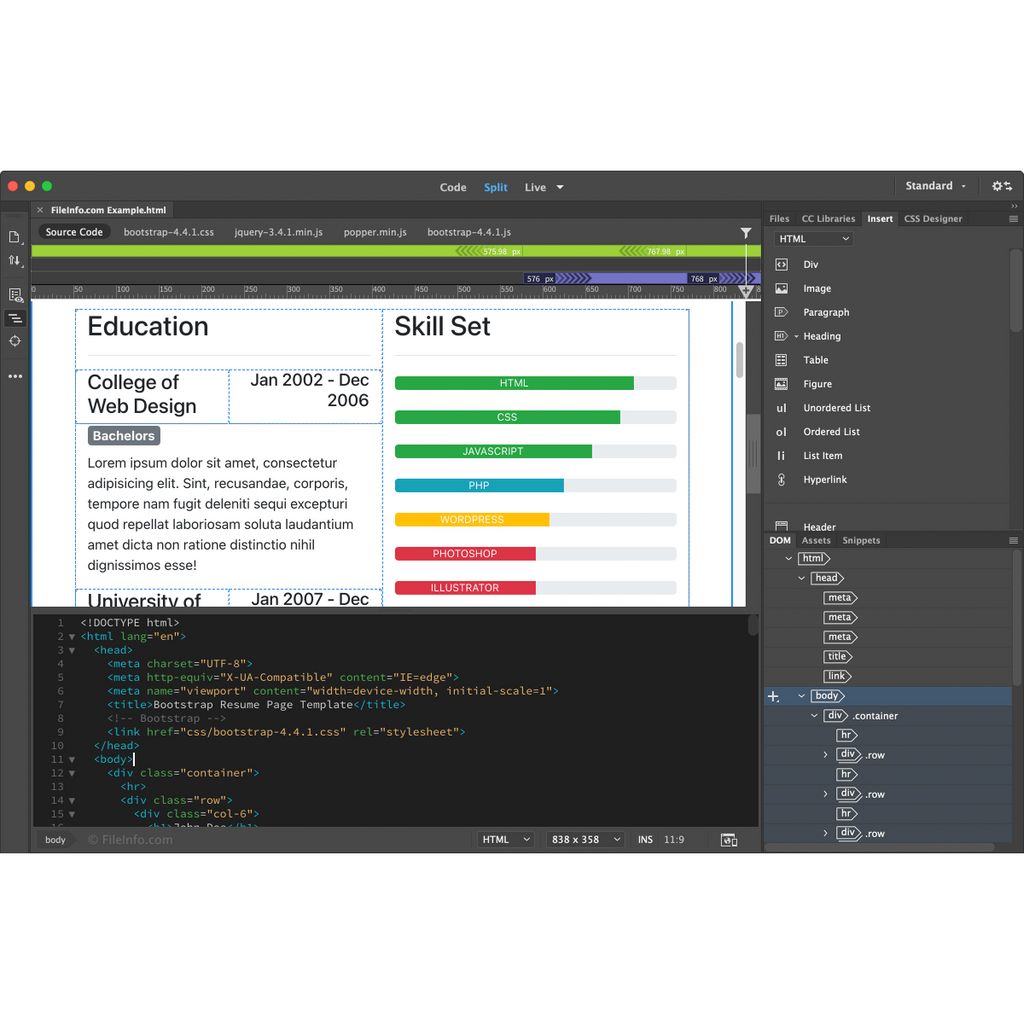Click the Open Documents icon in left toolbar

(x=15, y=237)
